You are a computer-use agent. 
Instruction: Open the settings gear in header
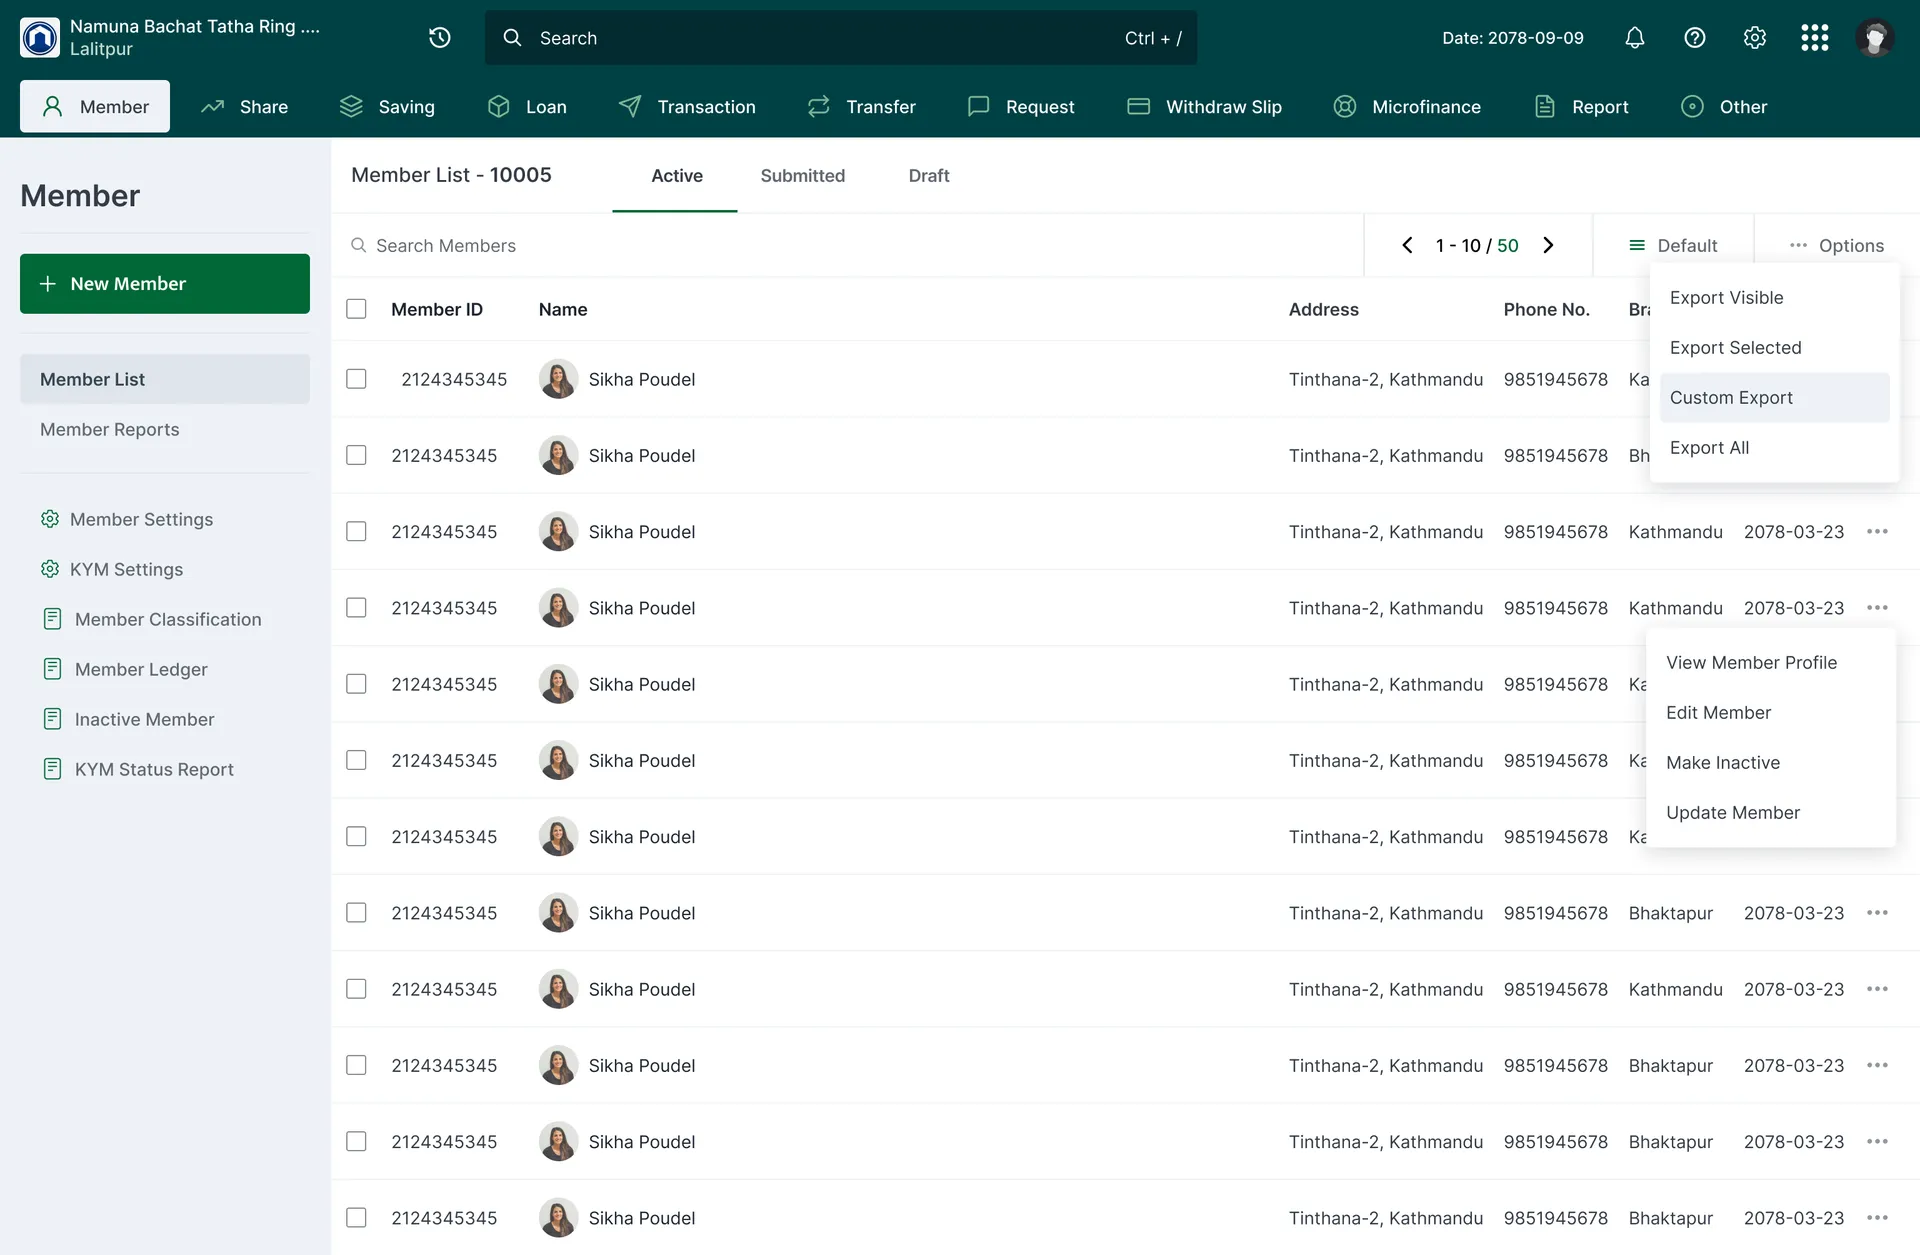pos(1755,38)
